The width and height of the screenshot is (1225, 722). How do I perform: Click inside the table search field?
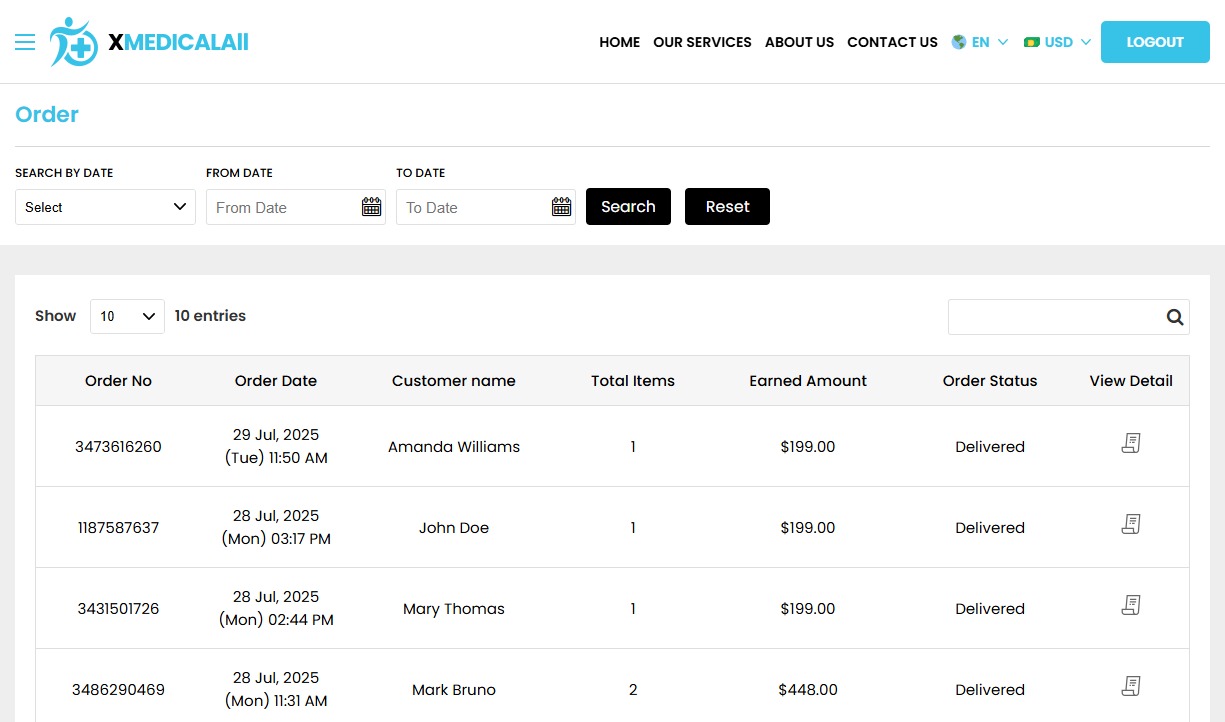pyautogui.click(x=1050, y=316)
